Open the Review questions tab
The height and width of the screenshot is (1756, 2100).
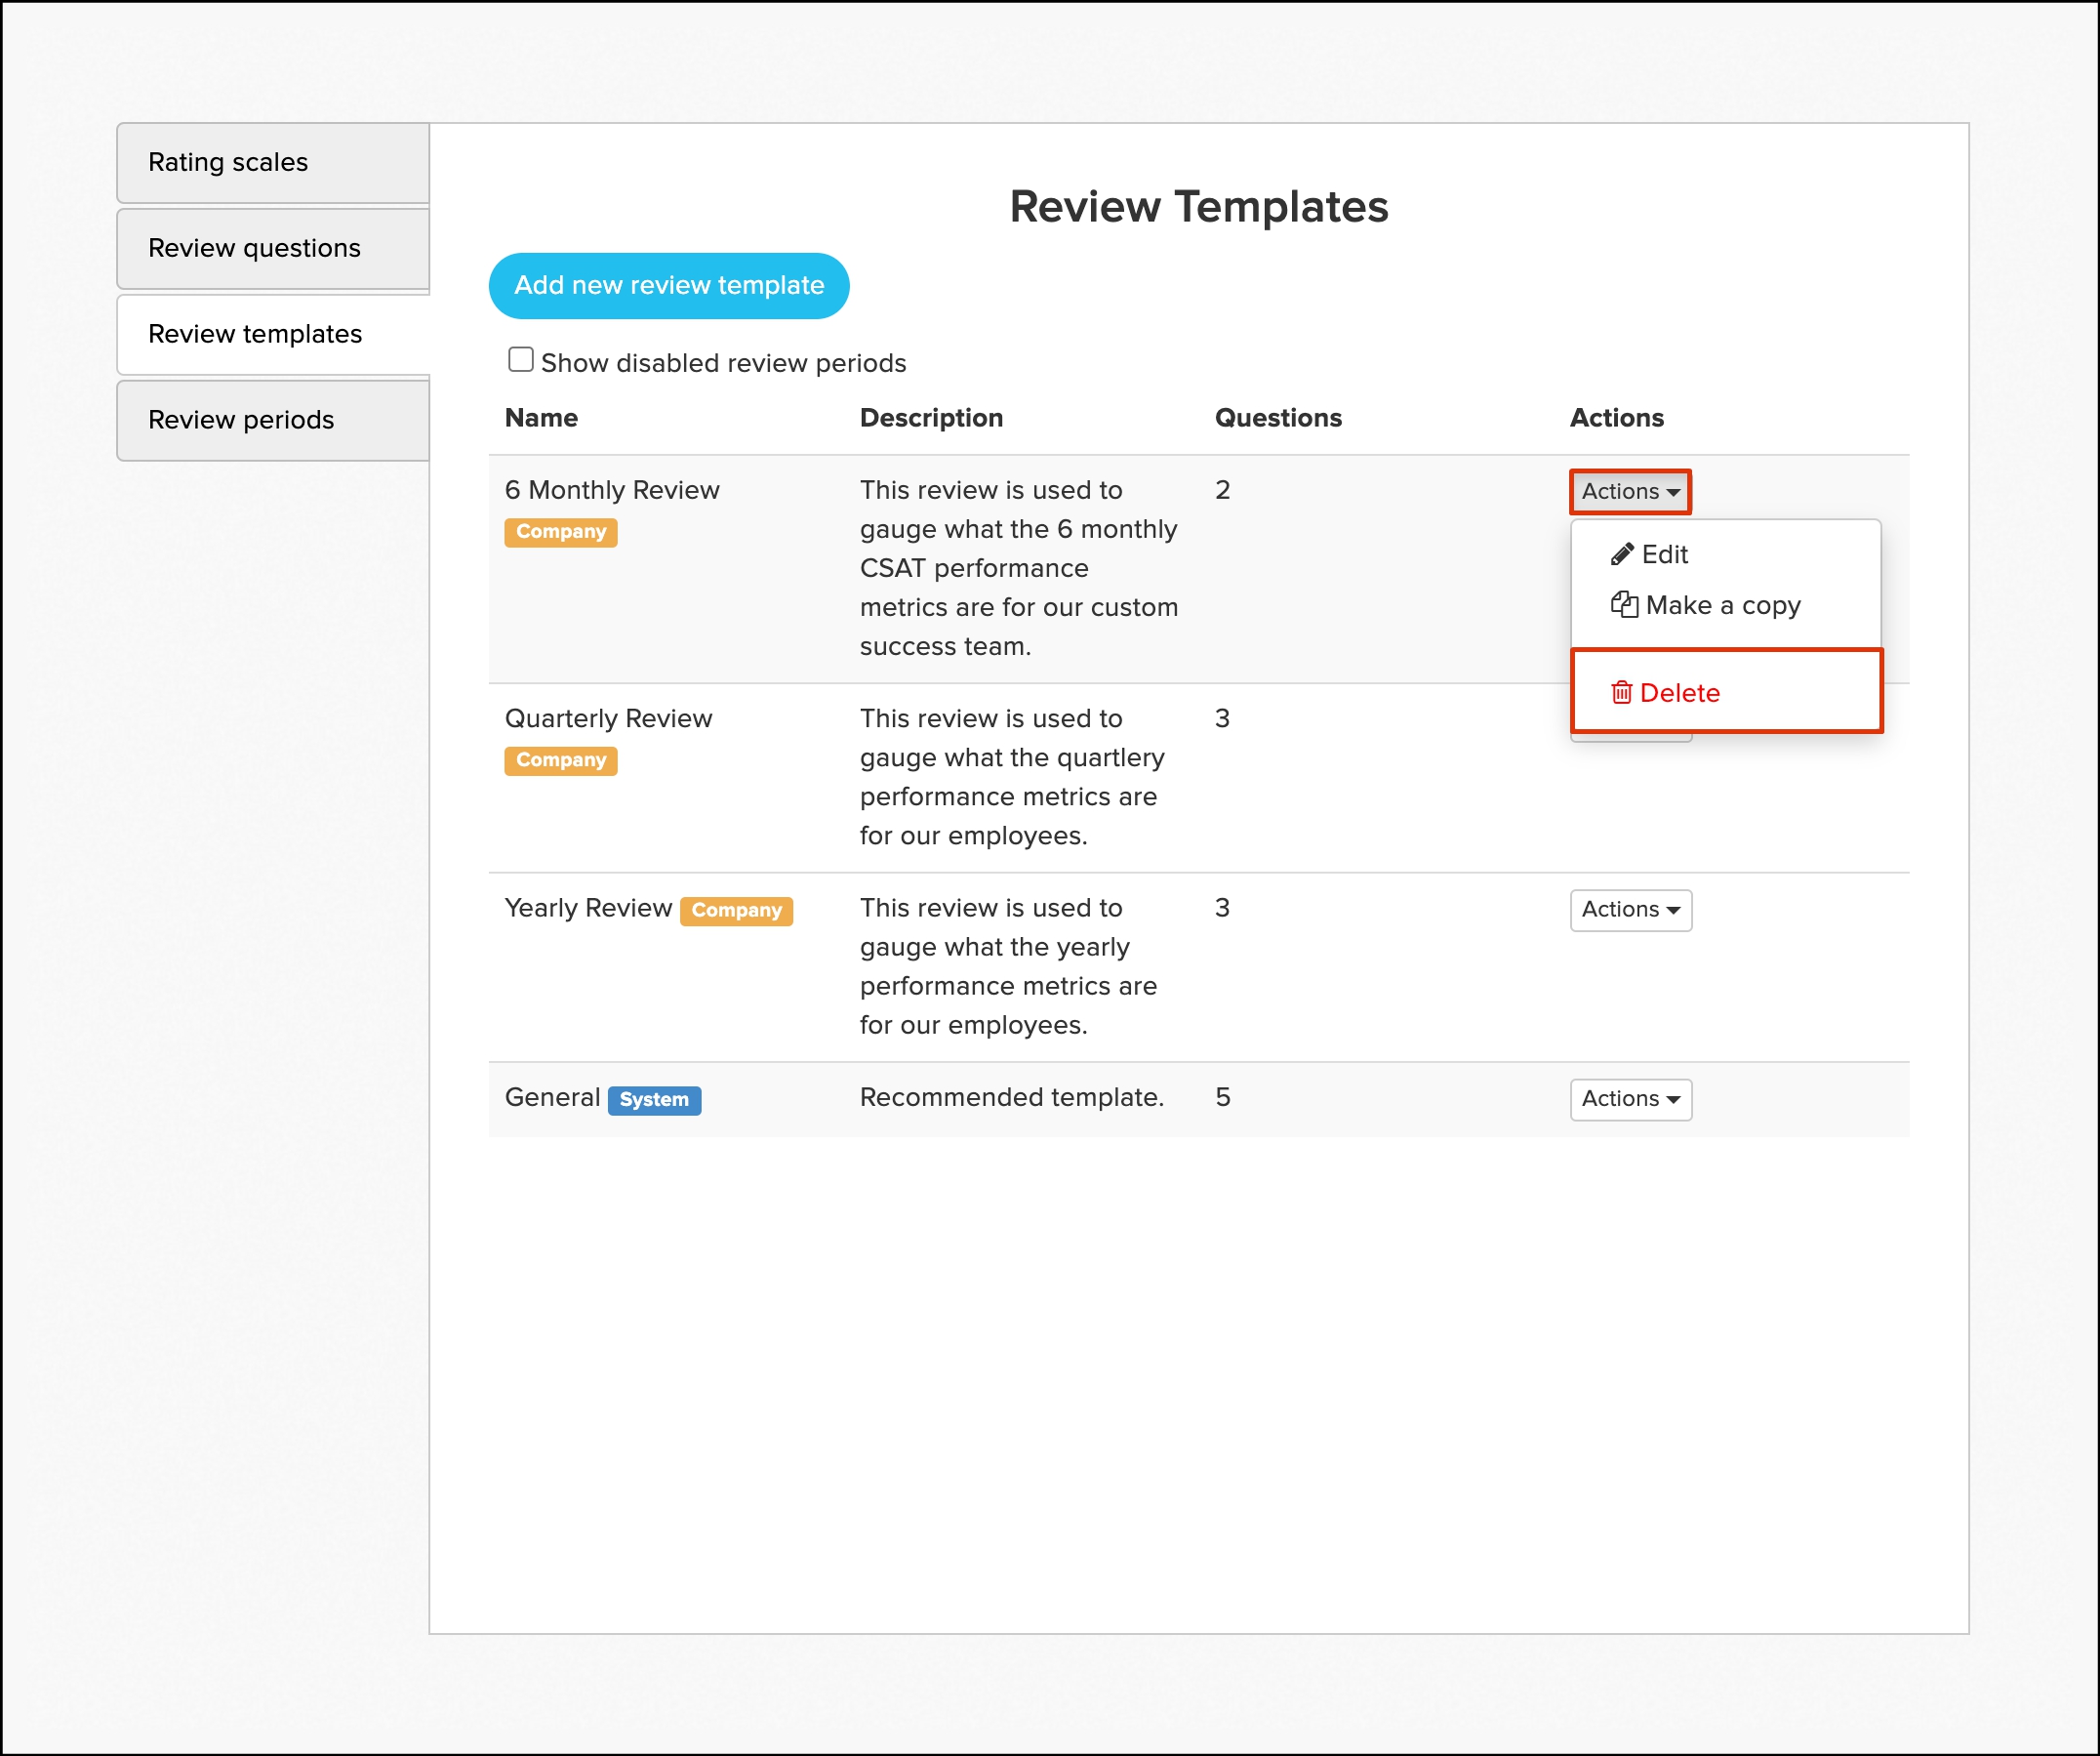(x=254, y=248)
